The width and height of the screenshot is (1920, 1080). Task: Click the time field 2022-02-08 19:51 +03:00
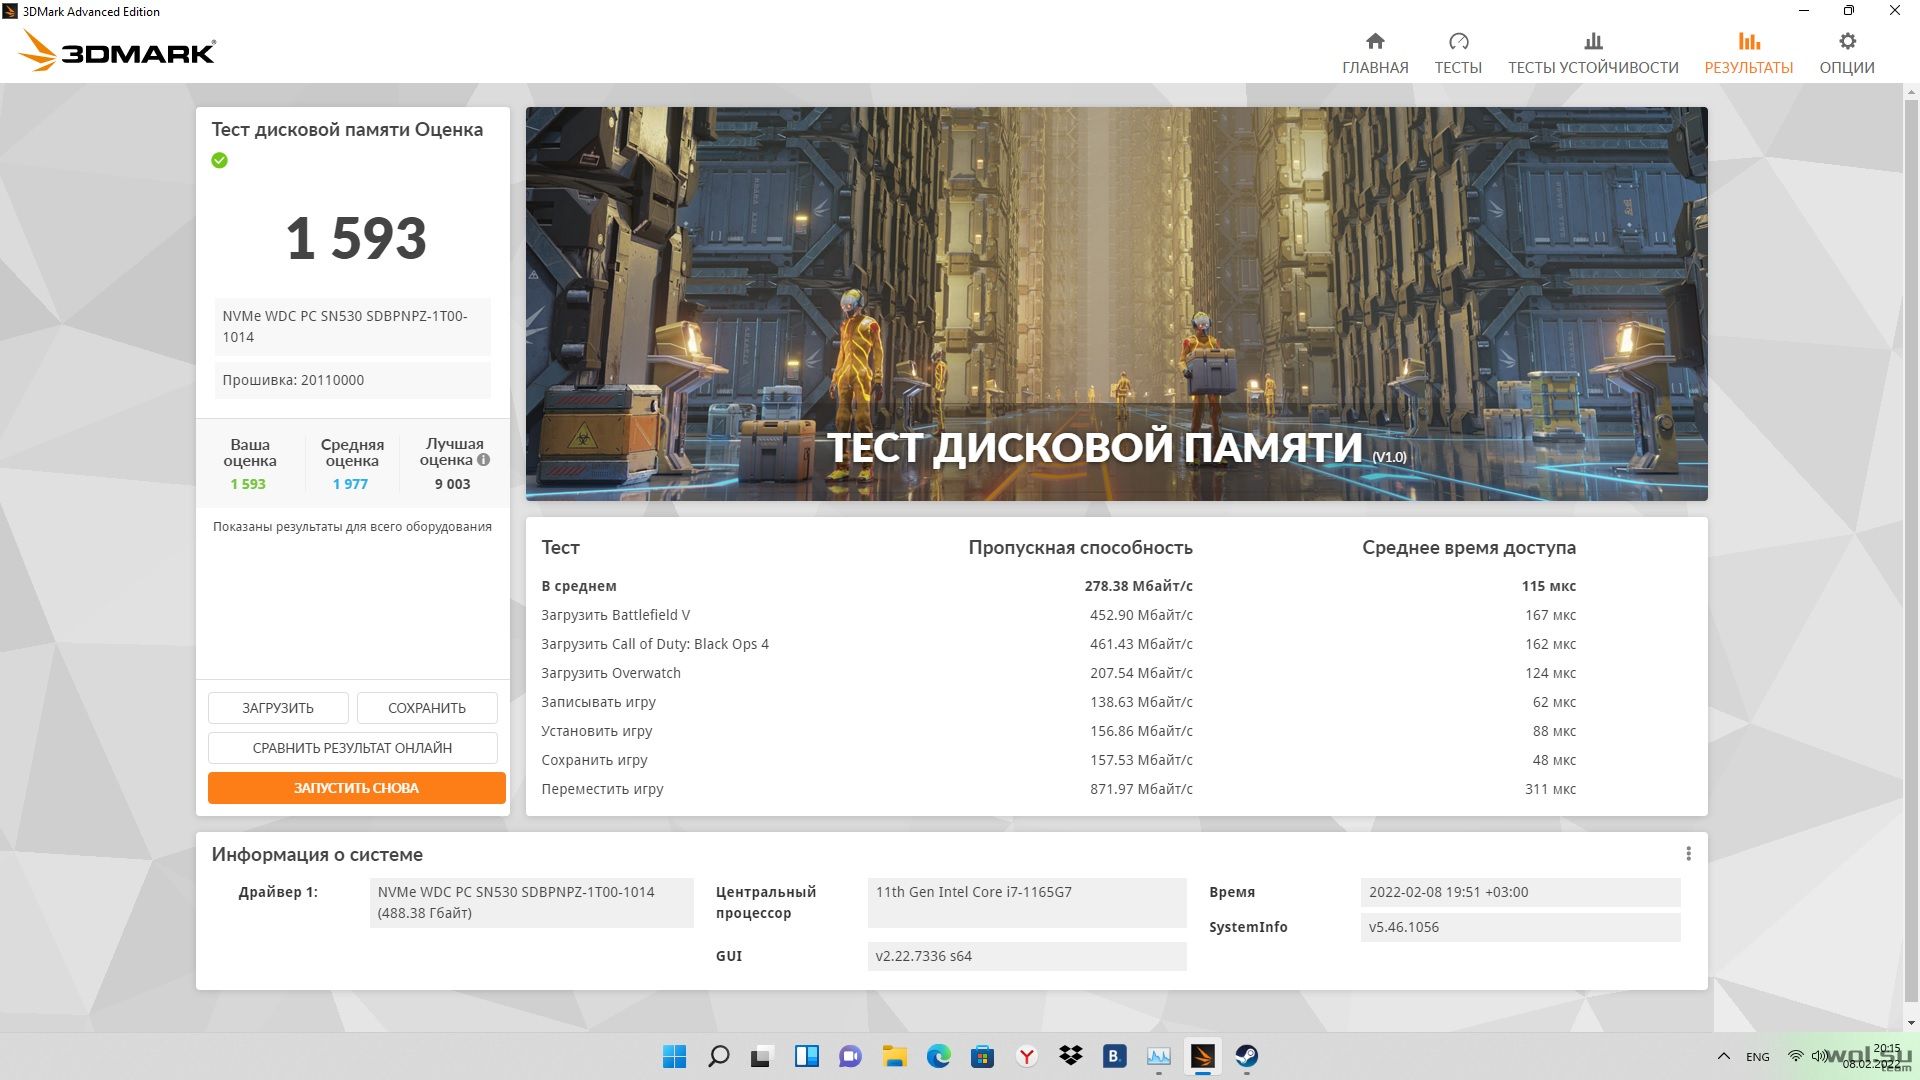coord(1520,892)
